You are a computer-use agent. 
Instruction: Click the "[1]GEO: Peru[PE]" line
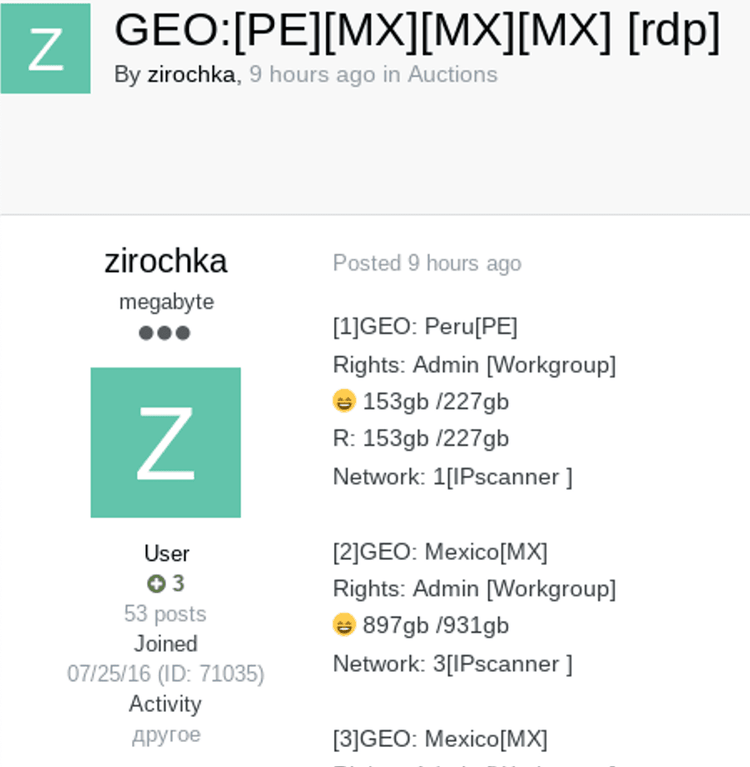point(425,327)
